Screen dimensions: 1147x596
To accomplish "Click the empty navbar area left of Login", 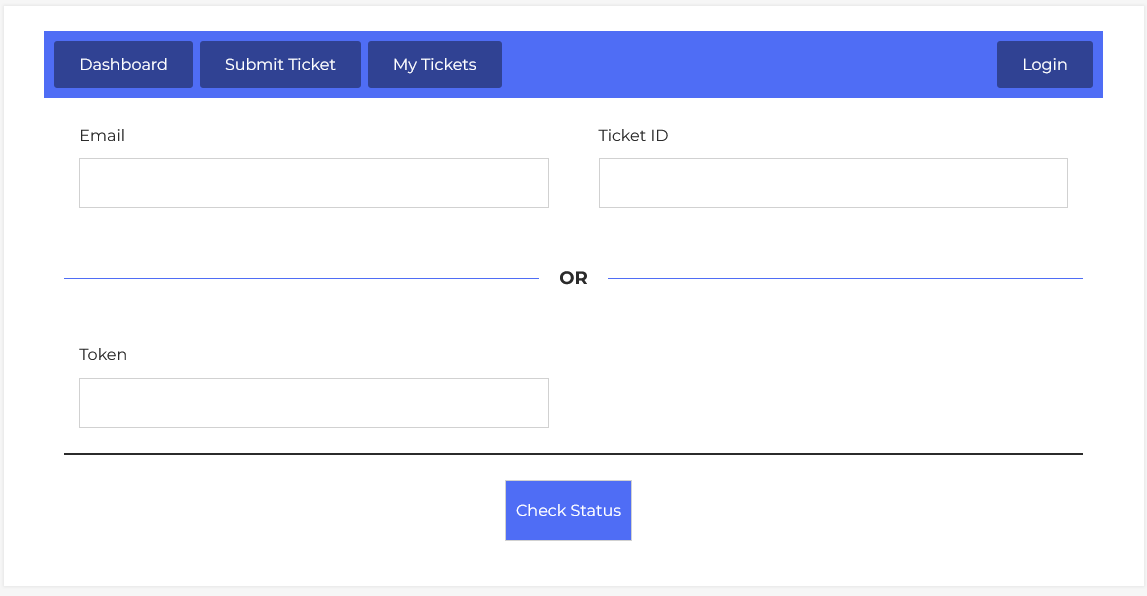I will pyautogui.click(x=750, y=64).
